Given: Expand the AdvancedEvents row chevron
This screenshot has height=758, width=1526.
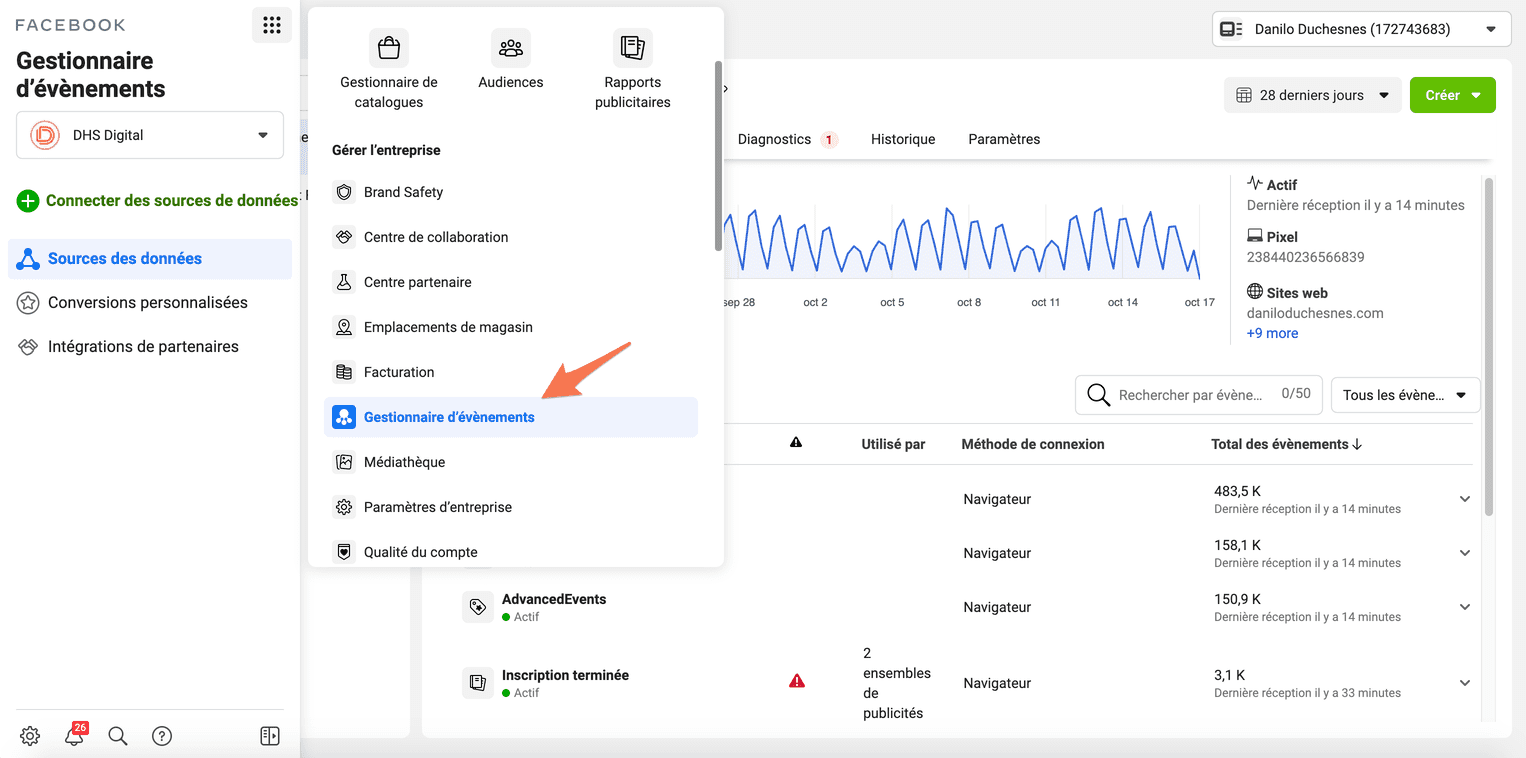Looking at the screenshot, I should click(x=1465, y=607).
